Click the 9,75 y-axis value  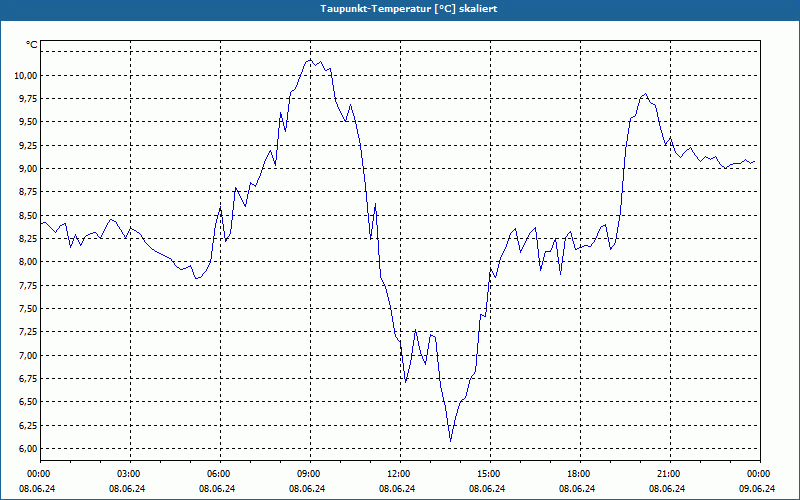pos(27,98)
